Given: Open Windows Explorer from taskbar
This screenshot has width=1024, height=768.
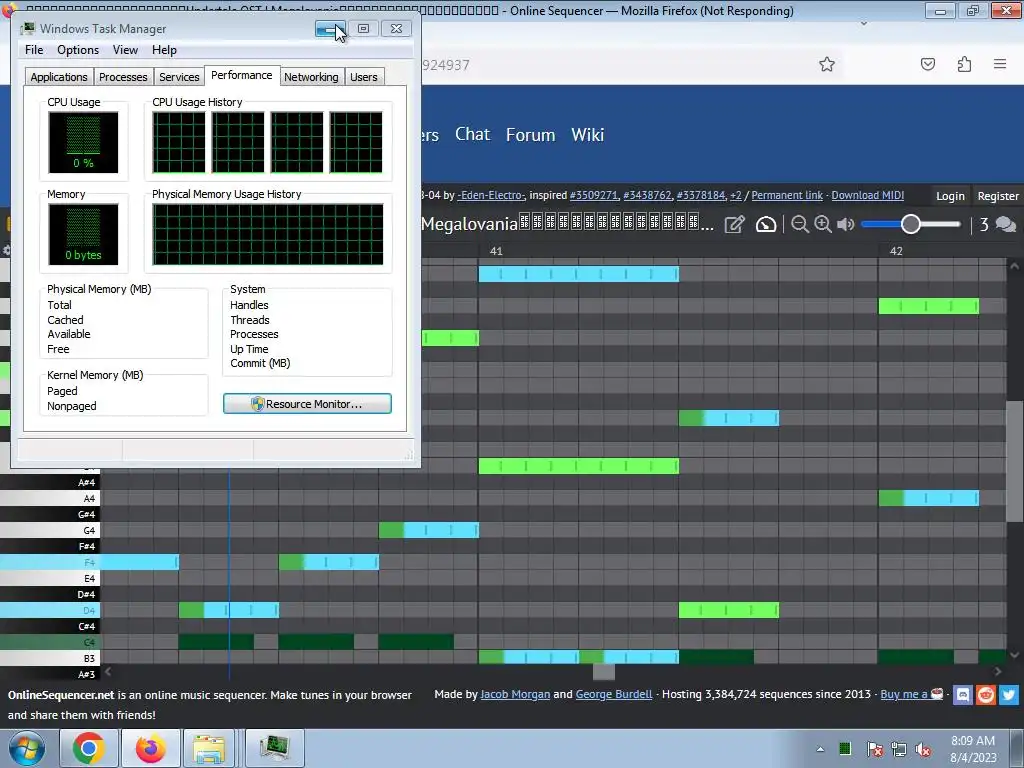Looking at the screenshot, I should [x=209, y=748].
